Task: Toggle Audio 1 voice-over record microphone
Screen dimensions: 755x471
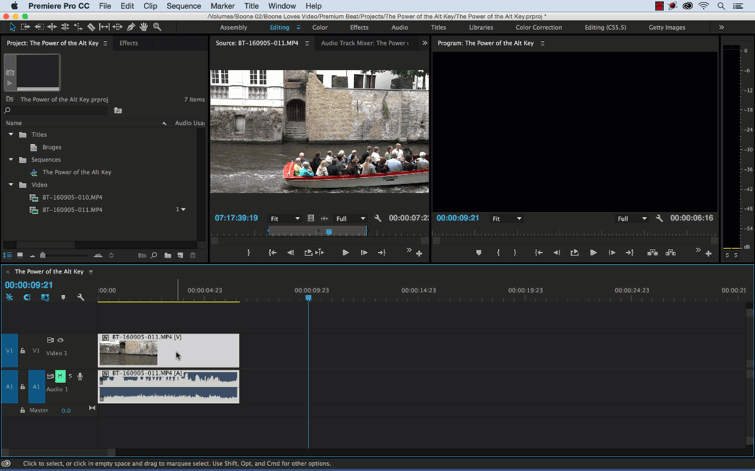Action: pos(80,376)
